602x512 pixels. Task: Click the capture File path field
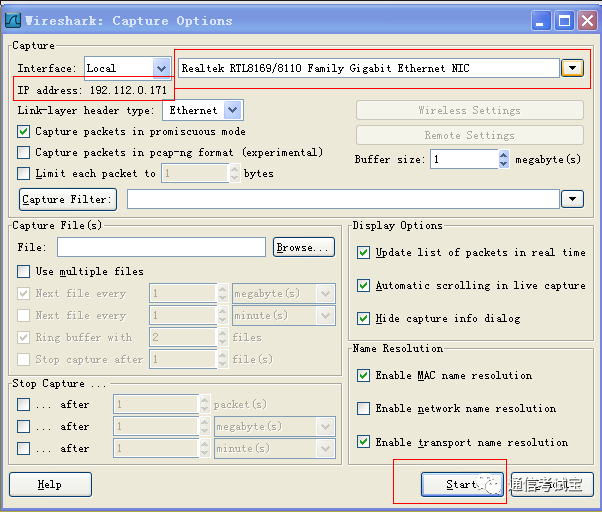(x=161, y=247)
